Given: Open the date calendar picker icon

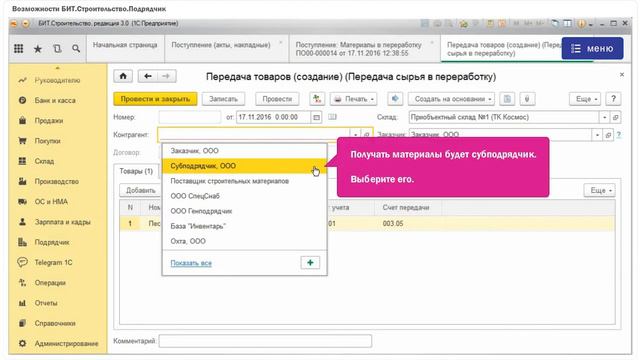Looking at the screenshot, I should click(316, 117).
